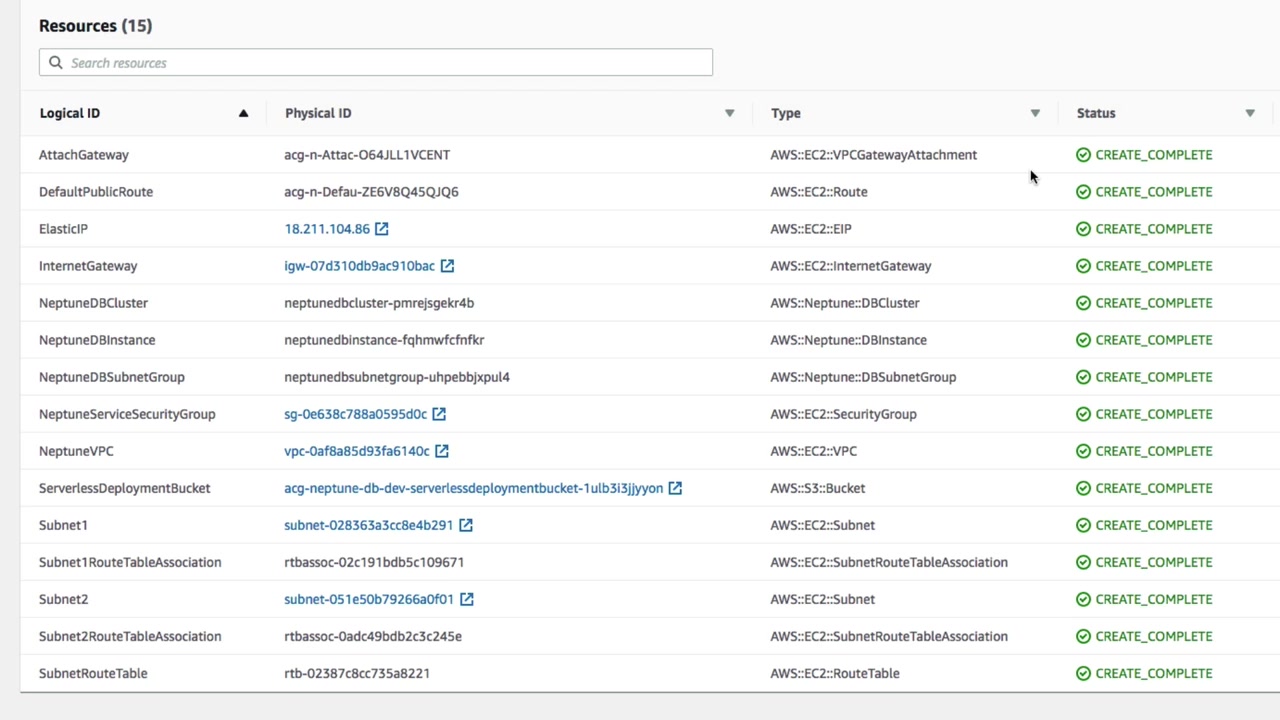Image resolution: width=1280 pixels, height=720 pixels.
Task: Sort by Logical ID using ascending arrow
Action: click(x=243, y=113)
